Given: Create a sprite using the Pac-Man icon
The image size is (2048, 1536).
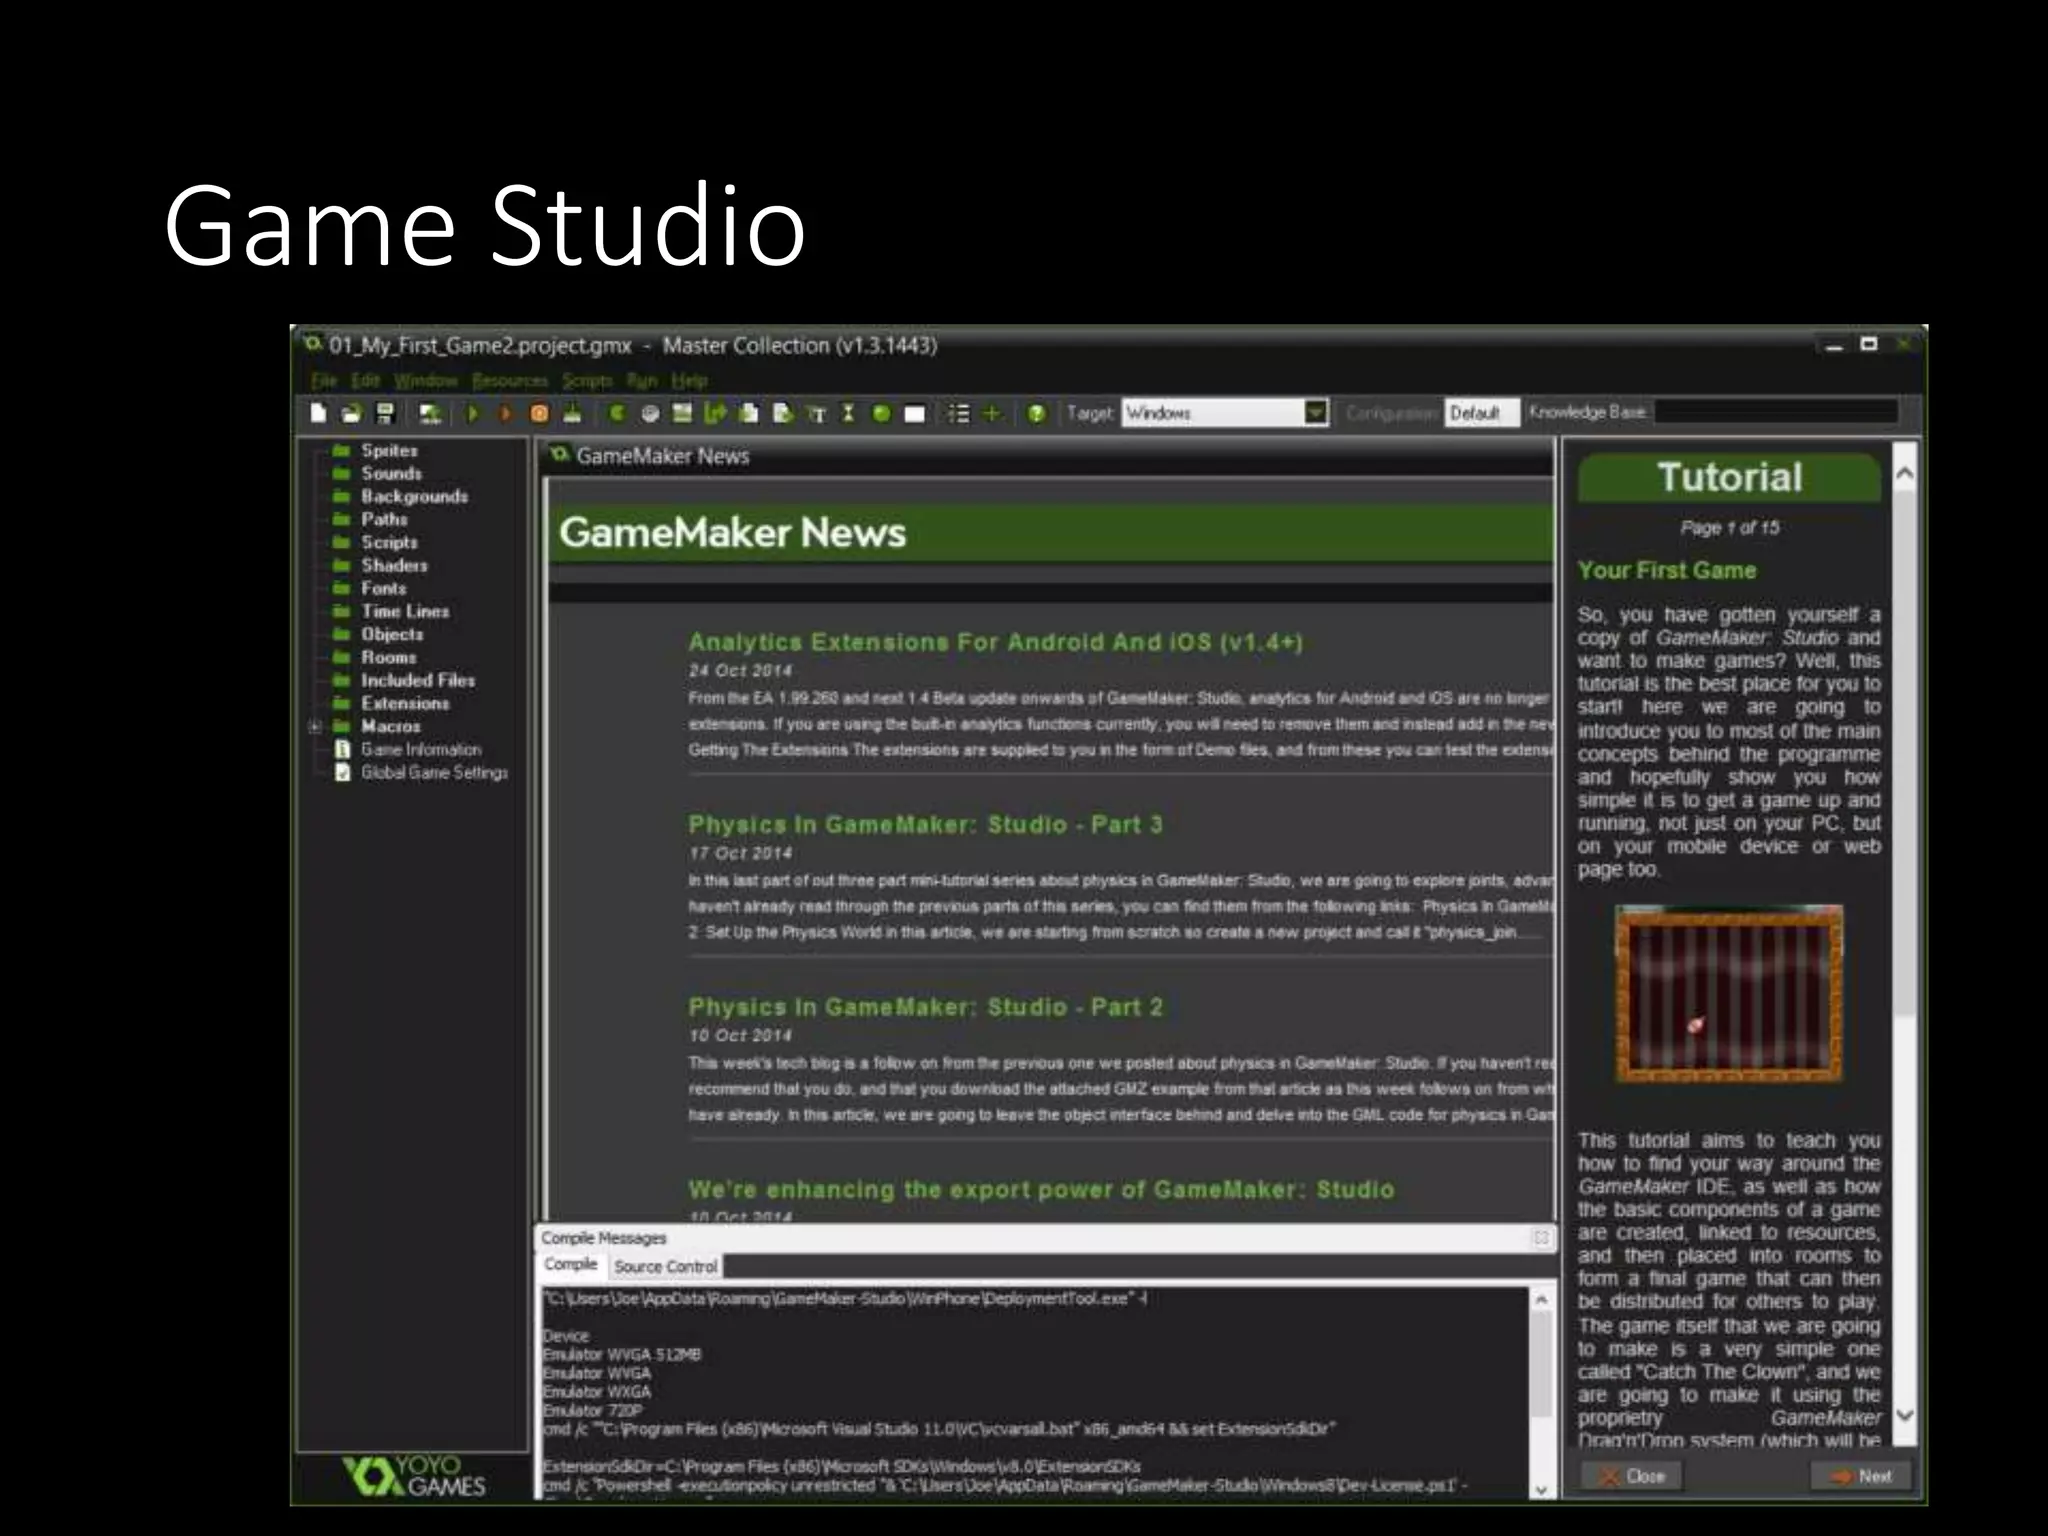Looking at the screenshot, I should click(x=617, y=413).
